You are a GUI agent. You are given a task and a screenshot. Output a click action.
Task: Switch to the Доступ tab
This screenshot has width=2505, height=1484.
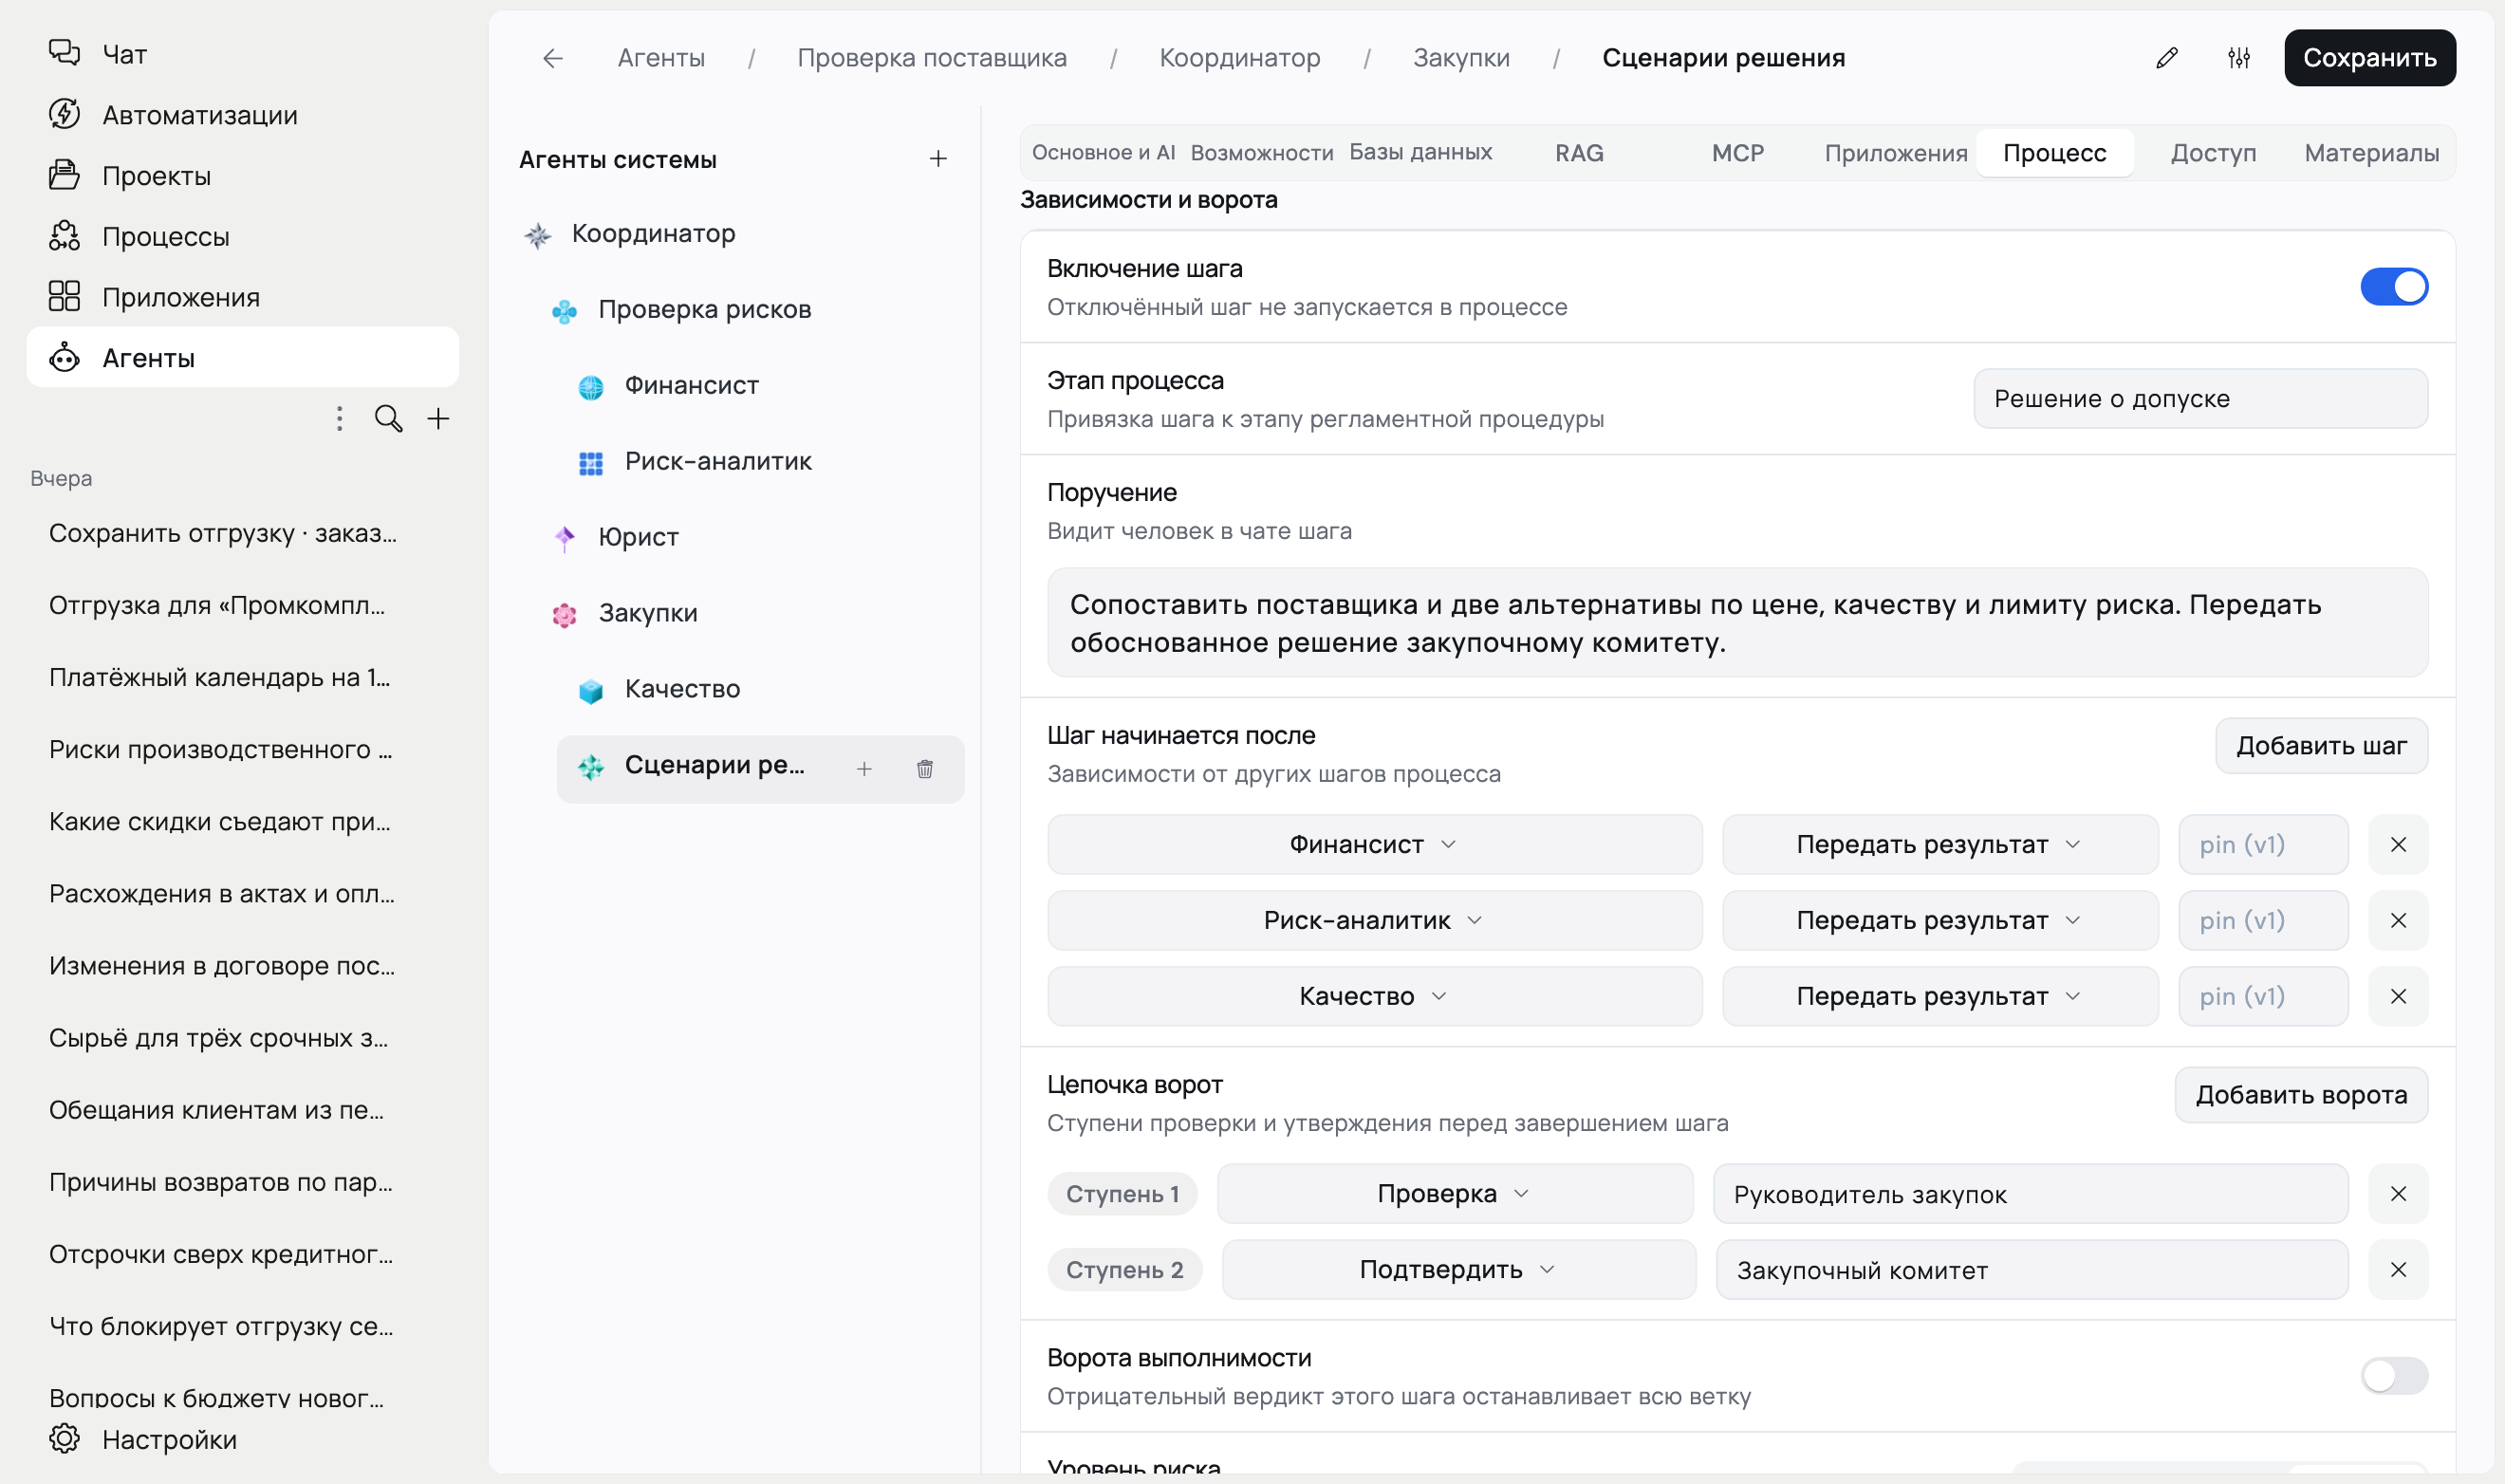(x=2213, y=153)
